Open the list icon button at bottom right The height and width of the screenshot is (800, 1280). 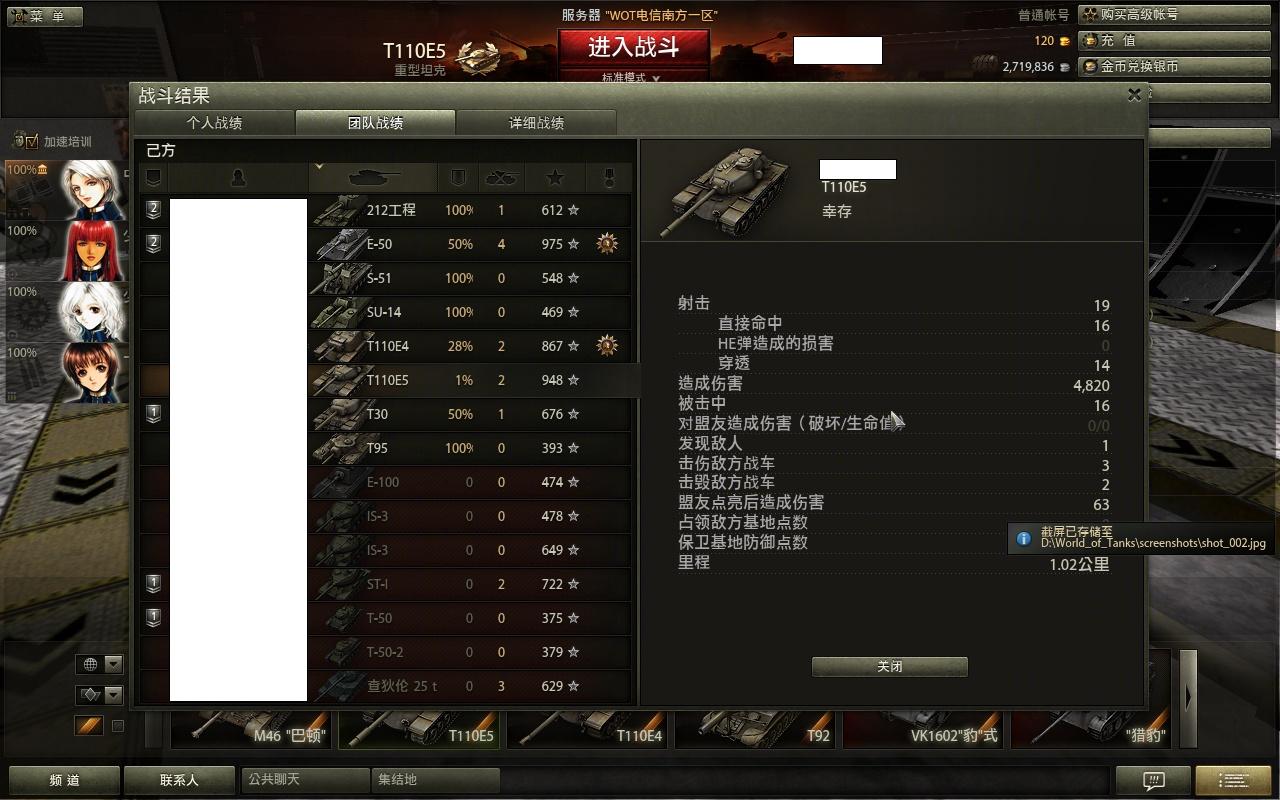(x=1233, y=780)
